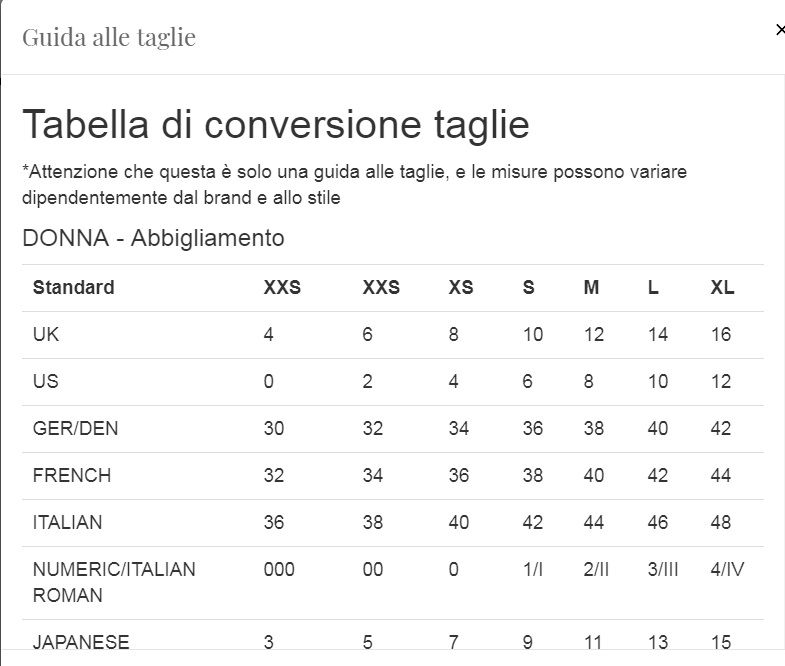Click the 000 numeric size cell
The height and width of the screenshot is (666, 785).
(279, 569)
